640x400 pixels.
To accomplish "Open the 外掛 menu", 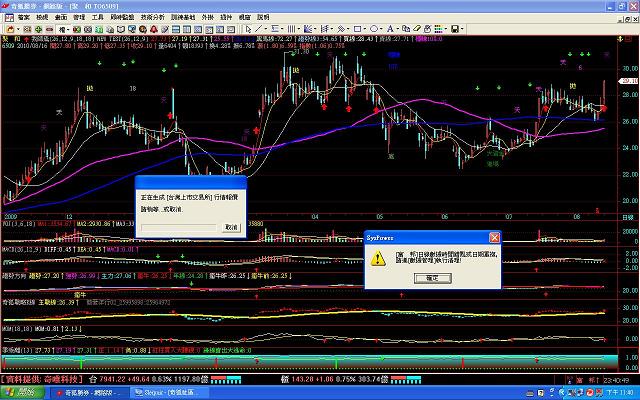I will coord(207,18).
